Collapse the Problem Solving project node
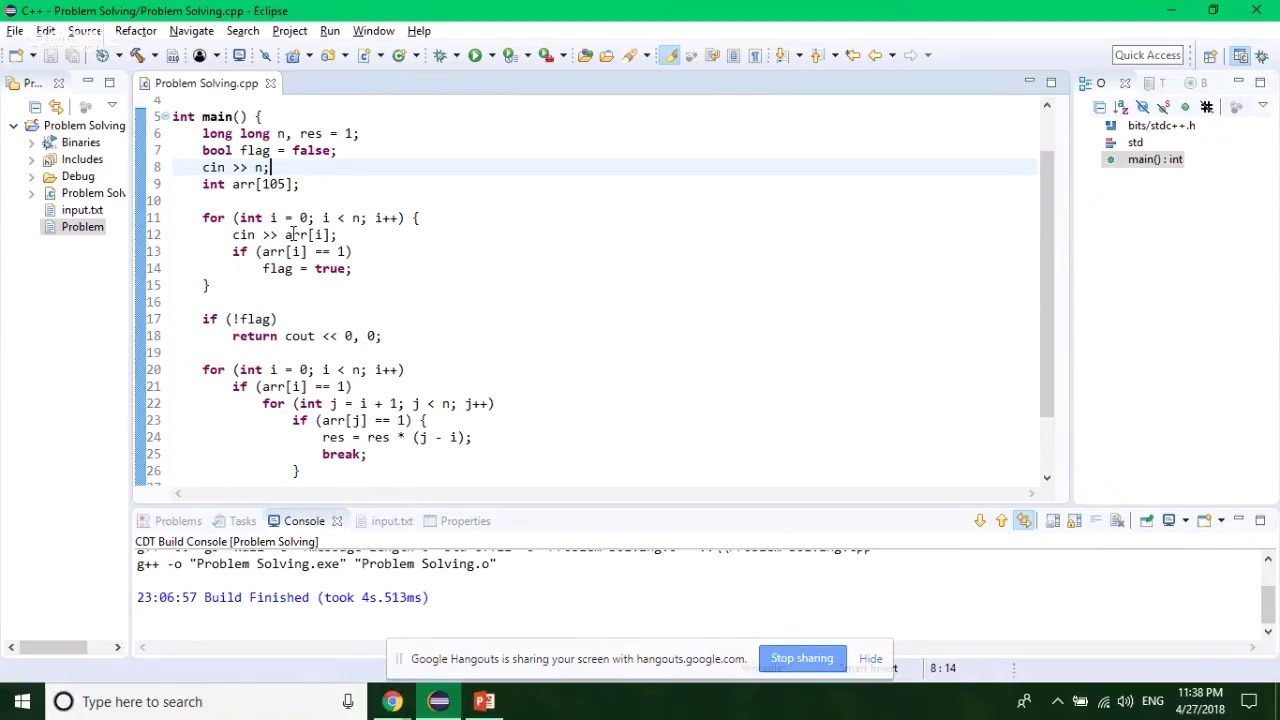The height and width of the screenshot is (720, 1280). [13, 126]
